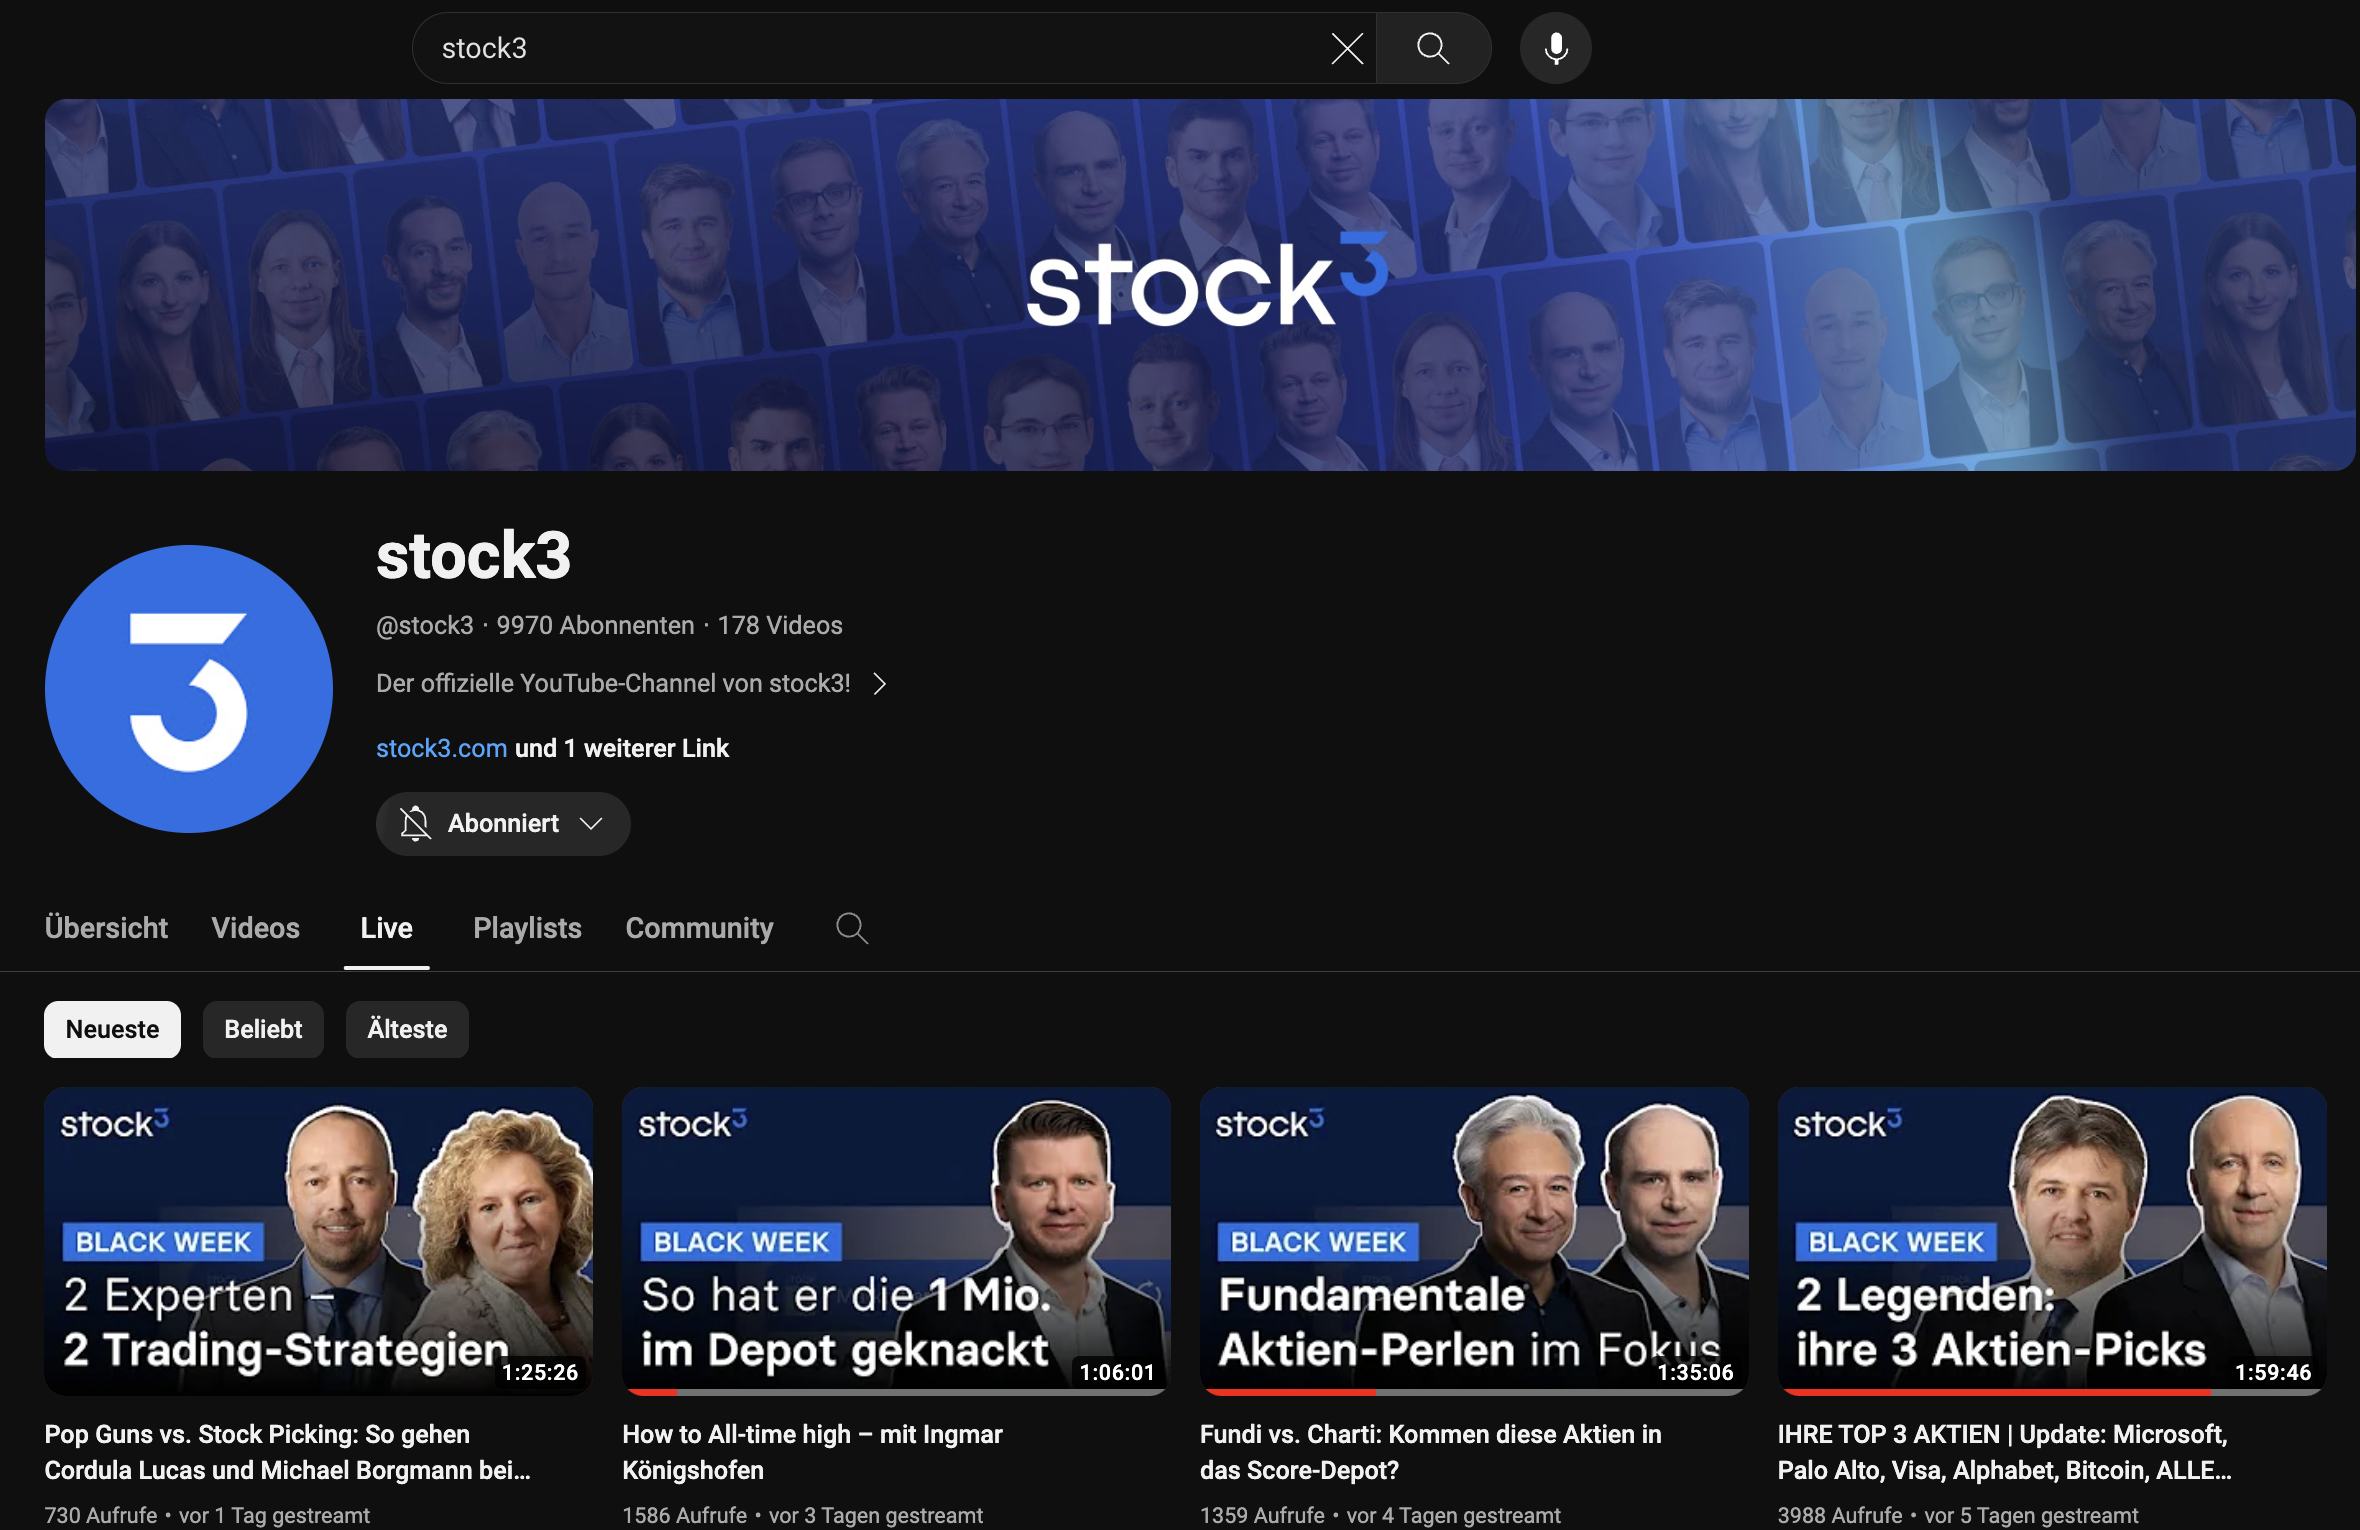Open the stock3.com link
Screen dimensions: 2360x1530
point(441,748)
